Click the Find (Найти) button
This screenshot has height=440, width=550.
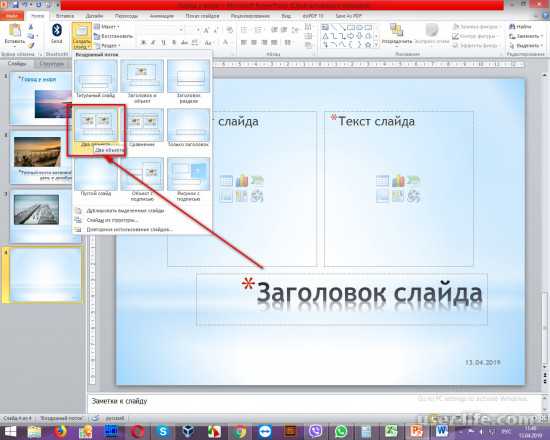coord(521,27)
